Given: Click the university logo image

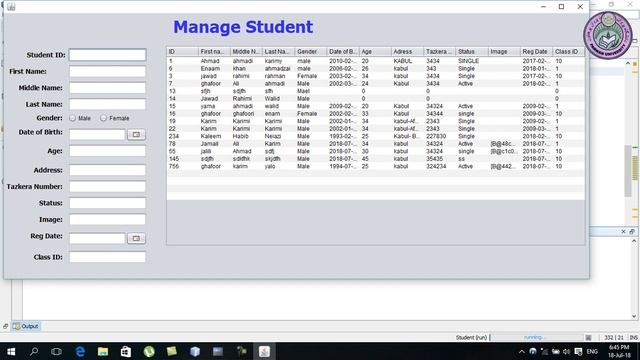Looking at the screenshot, I should point(607,35).
